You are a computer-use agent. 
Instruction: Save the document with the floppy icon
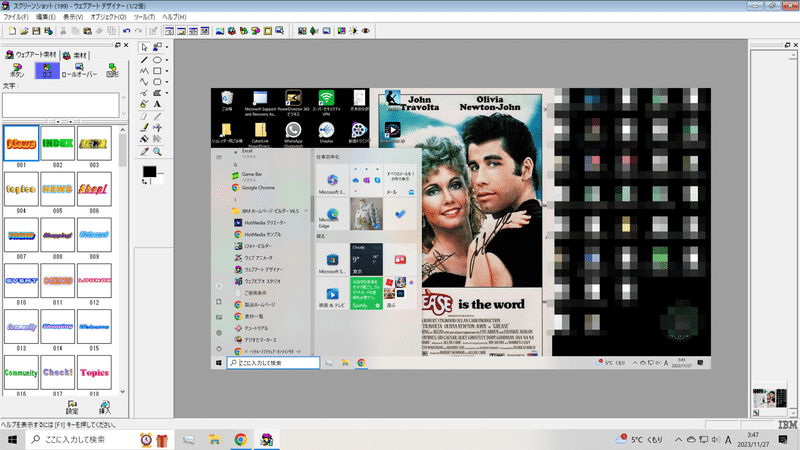pos(36,31)
